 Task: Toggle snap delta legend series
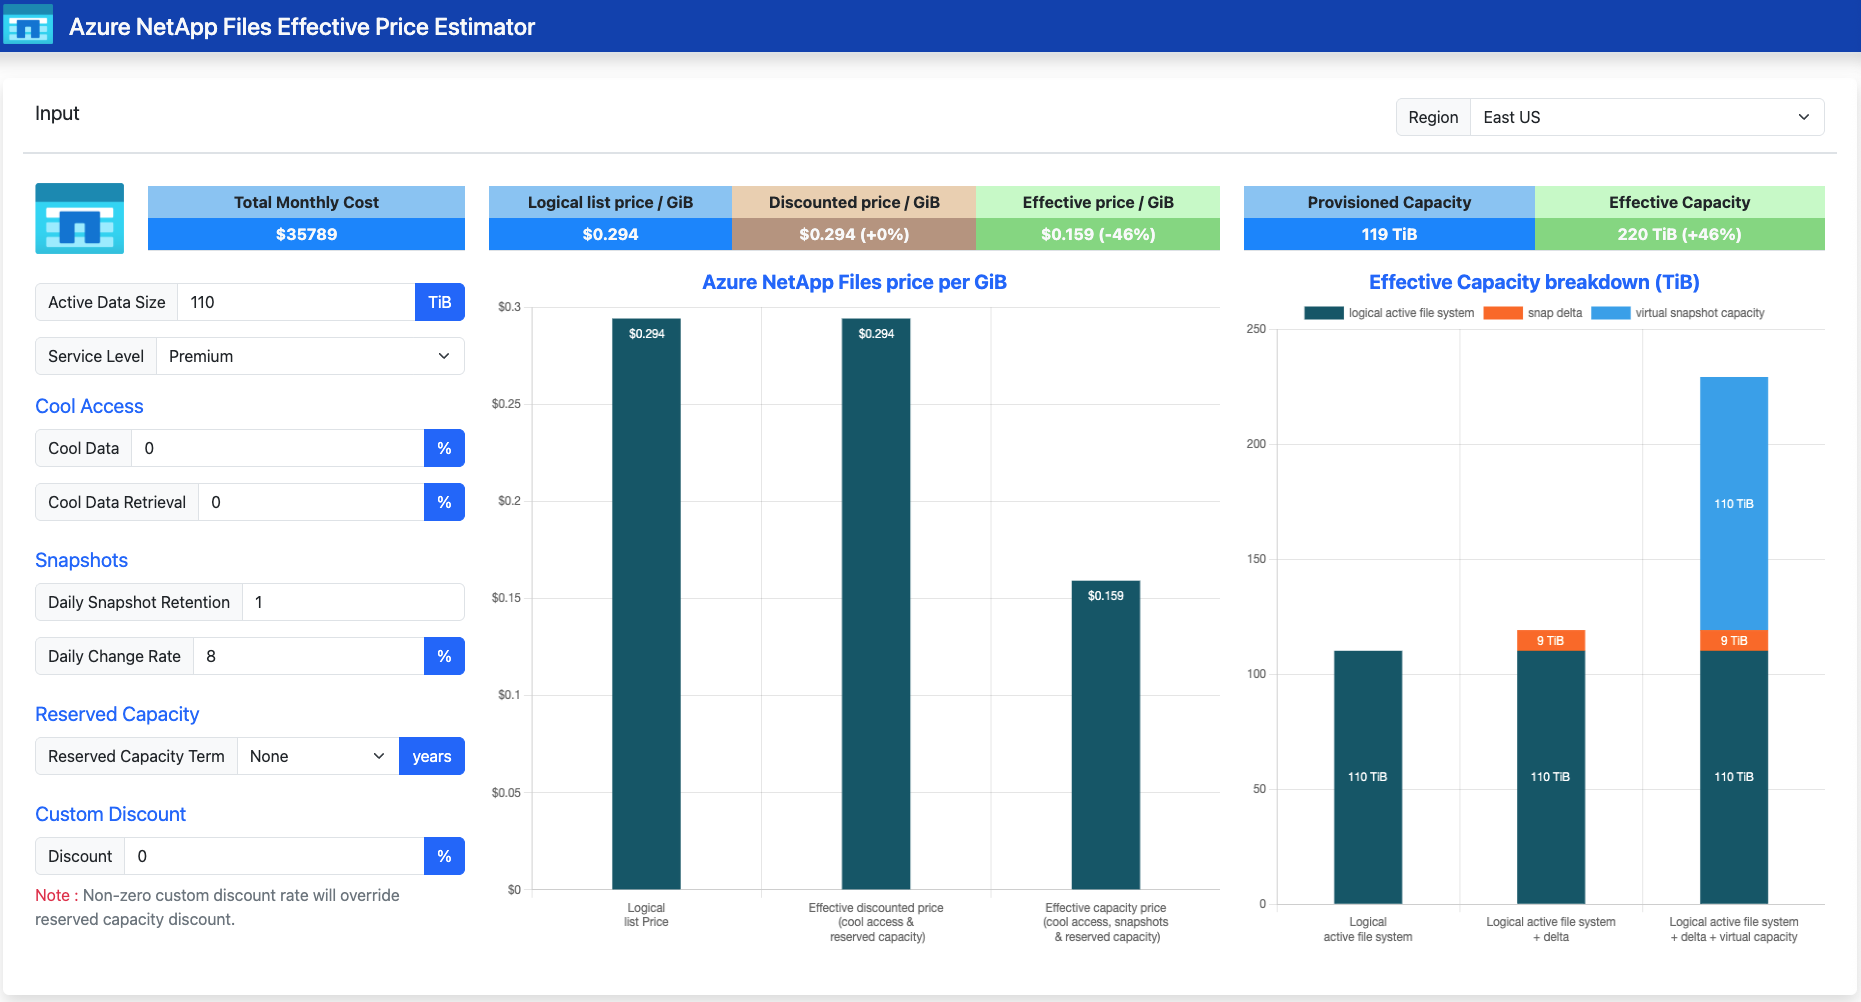pos(1533,313)
